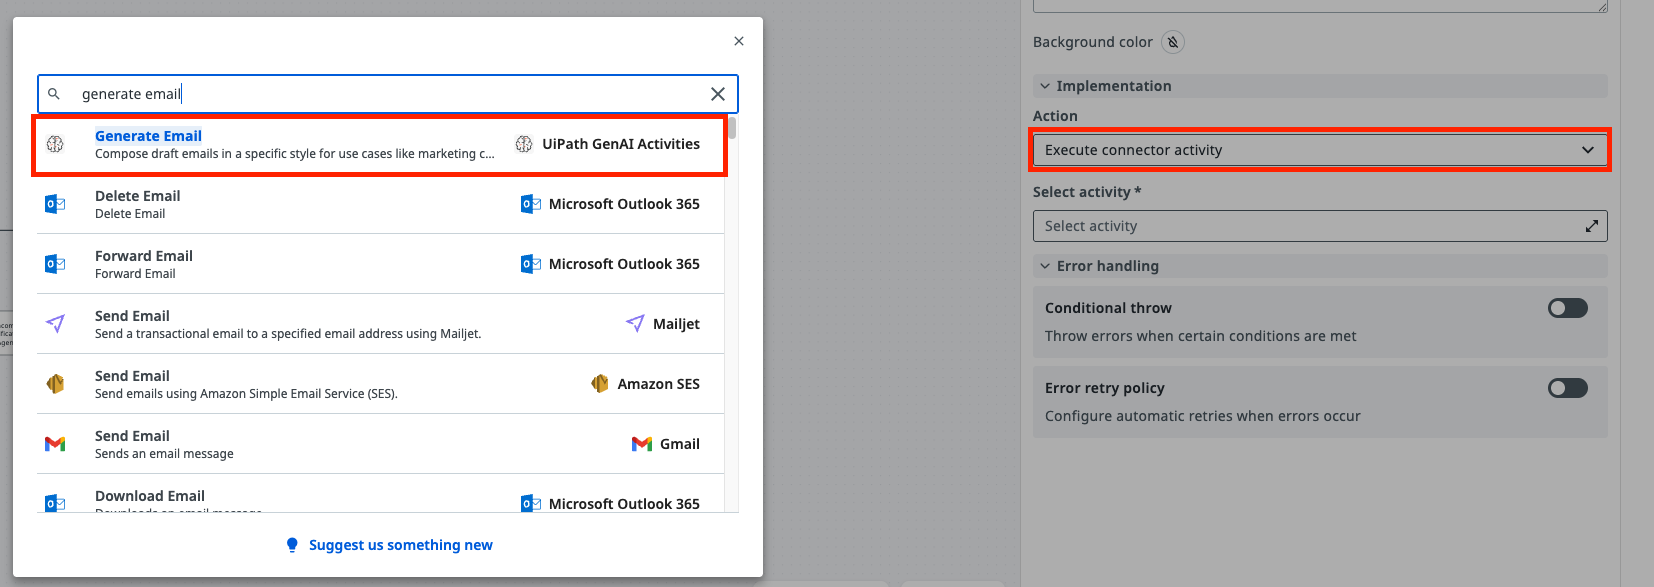Click inside the generate email search field

[x=388, y=94]
